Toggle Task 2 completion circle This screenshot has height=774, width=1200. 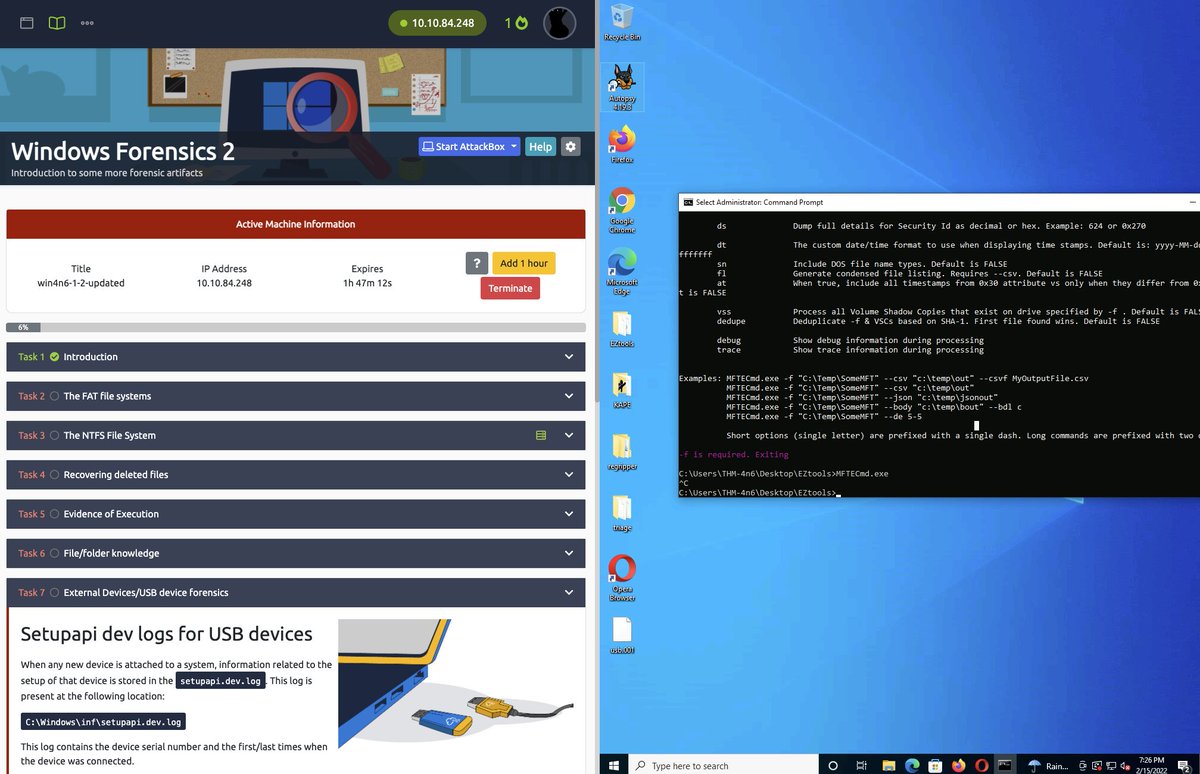click(55, 396)
